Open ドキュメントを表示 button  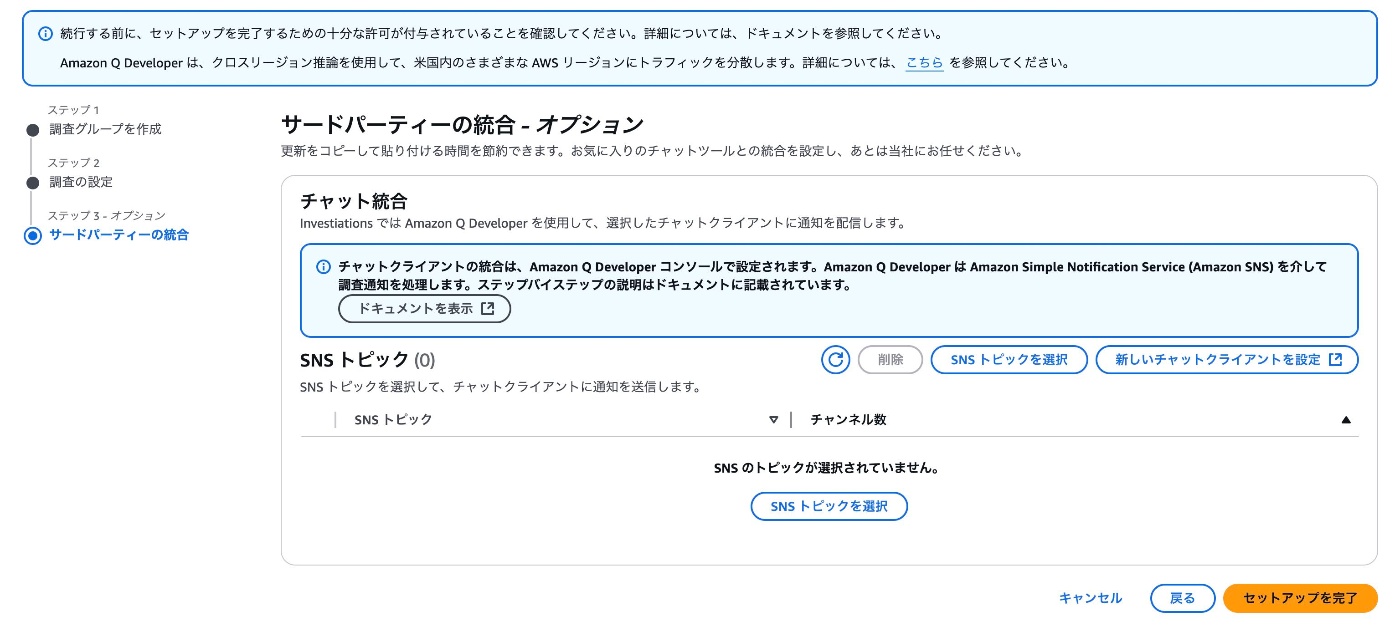click(425, 309)
